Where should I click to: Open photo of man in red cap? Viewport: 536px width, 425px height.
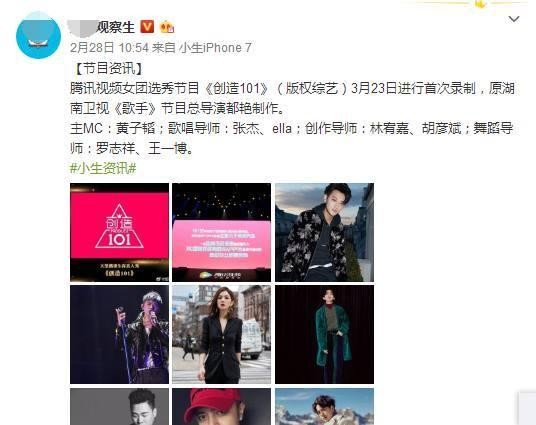pos(222,407)
